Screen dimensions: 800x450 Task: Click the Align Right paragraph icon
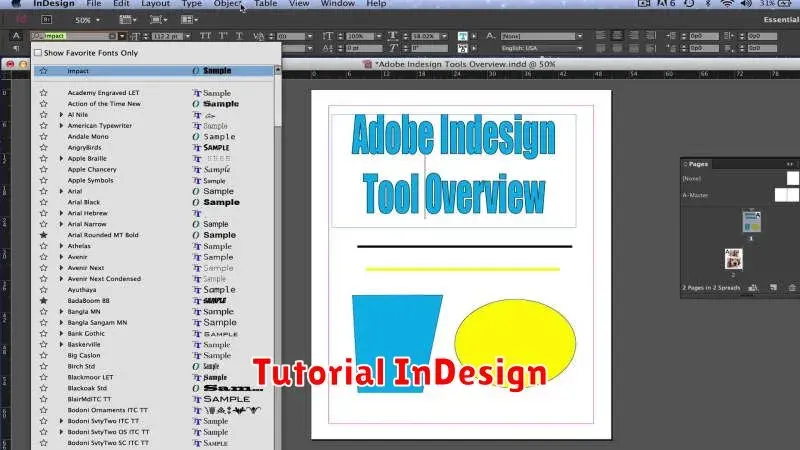pos(634,36)
